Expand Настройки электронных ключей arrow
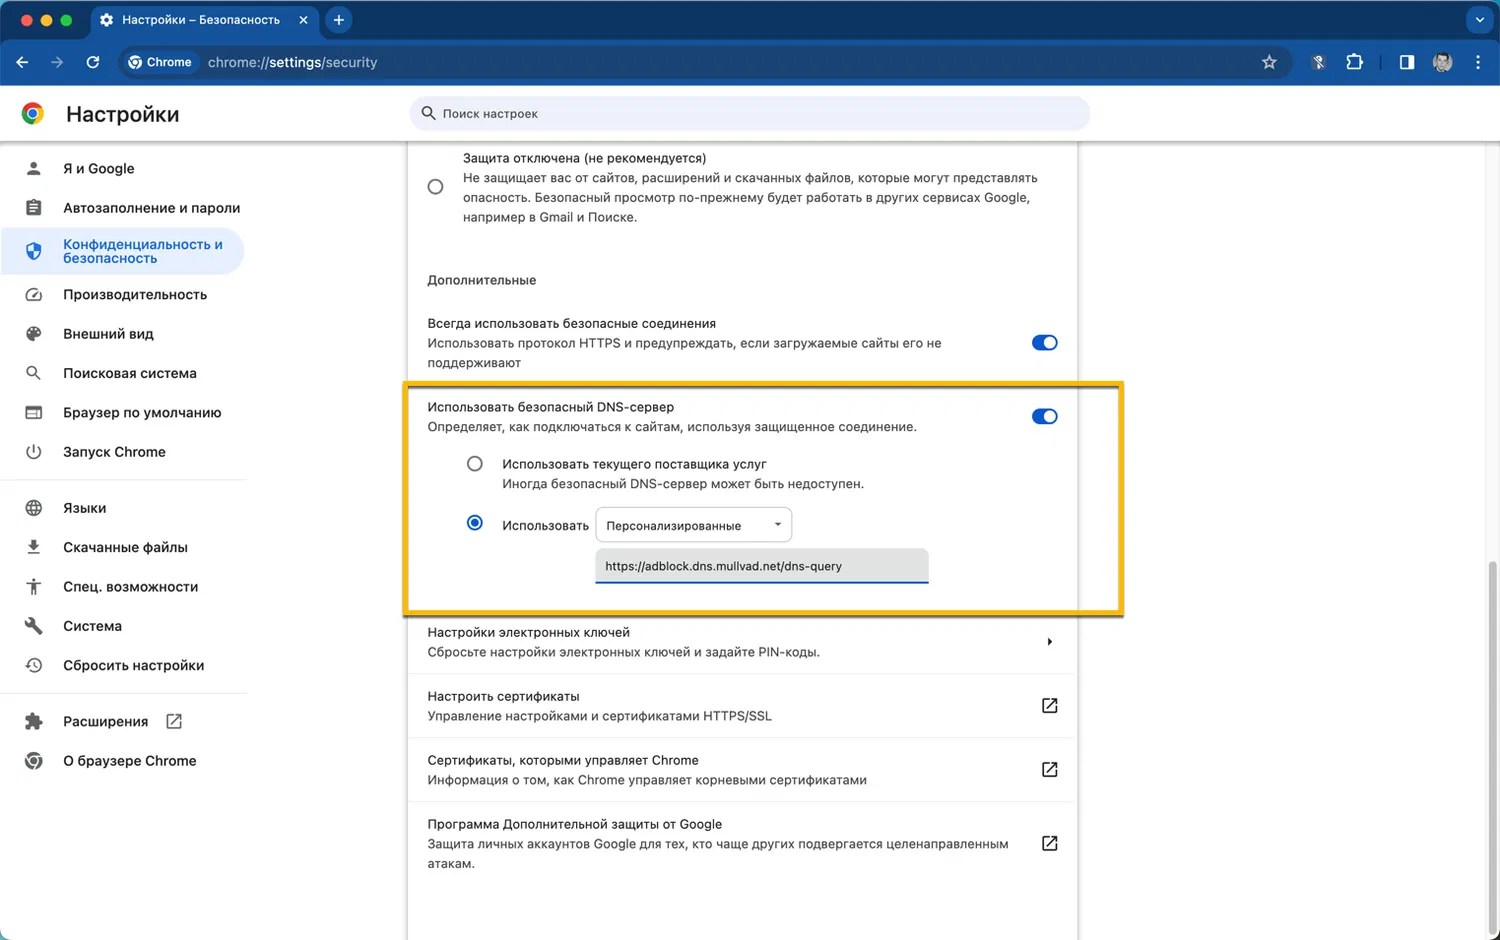The height and width of the screenshot is (940, 1500). tap(1049, 642)
